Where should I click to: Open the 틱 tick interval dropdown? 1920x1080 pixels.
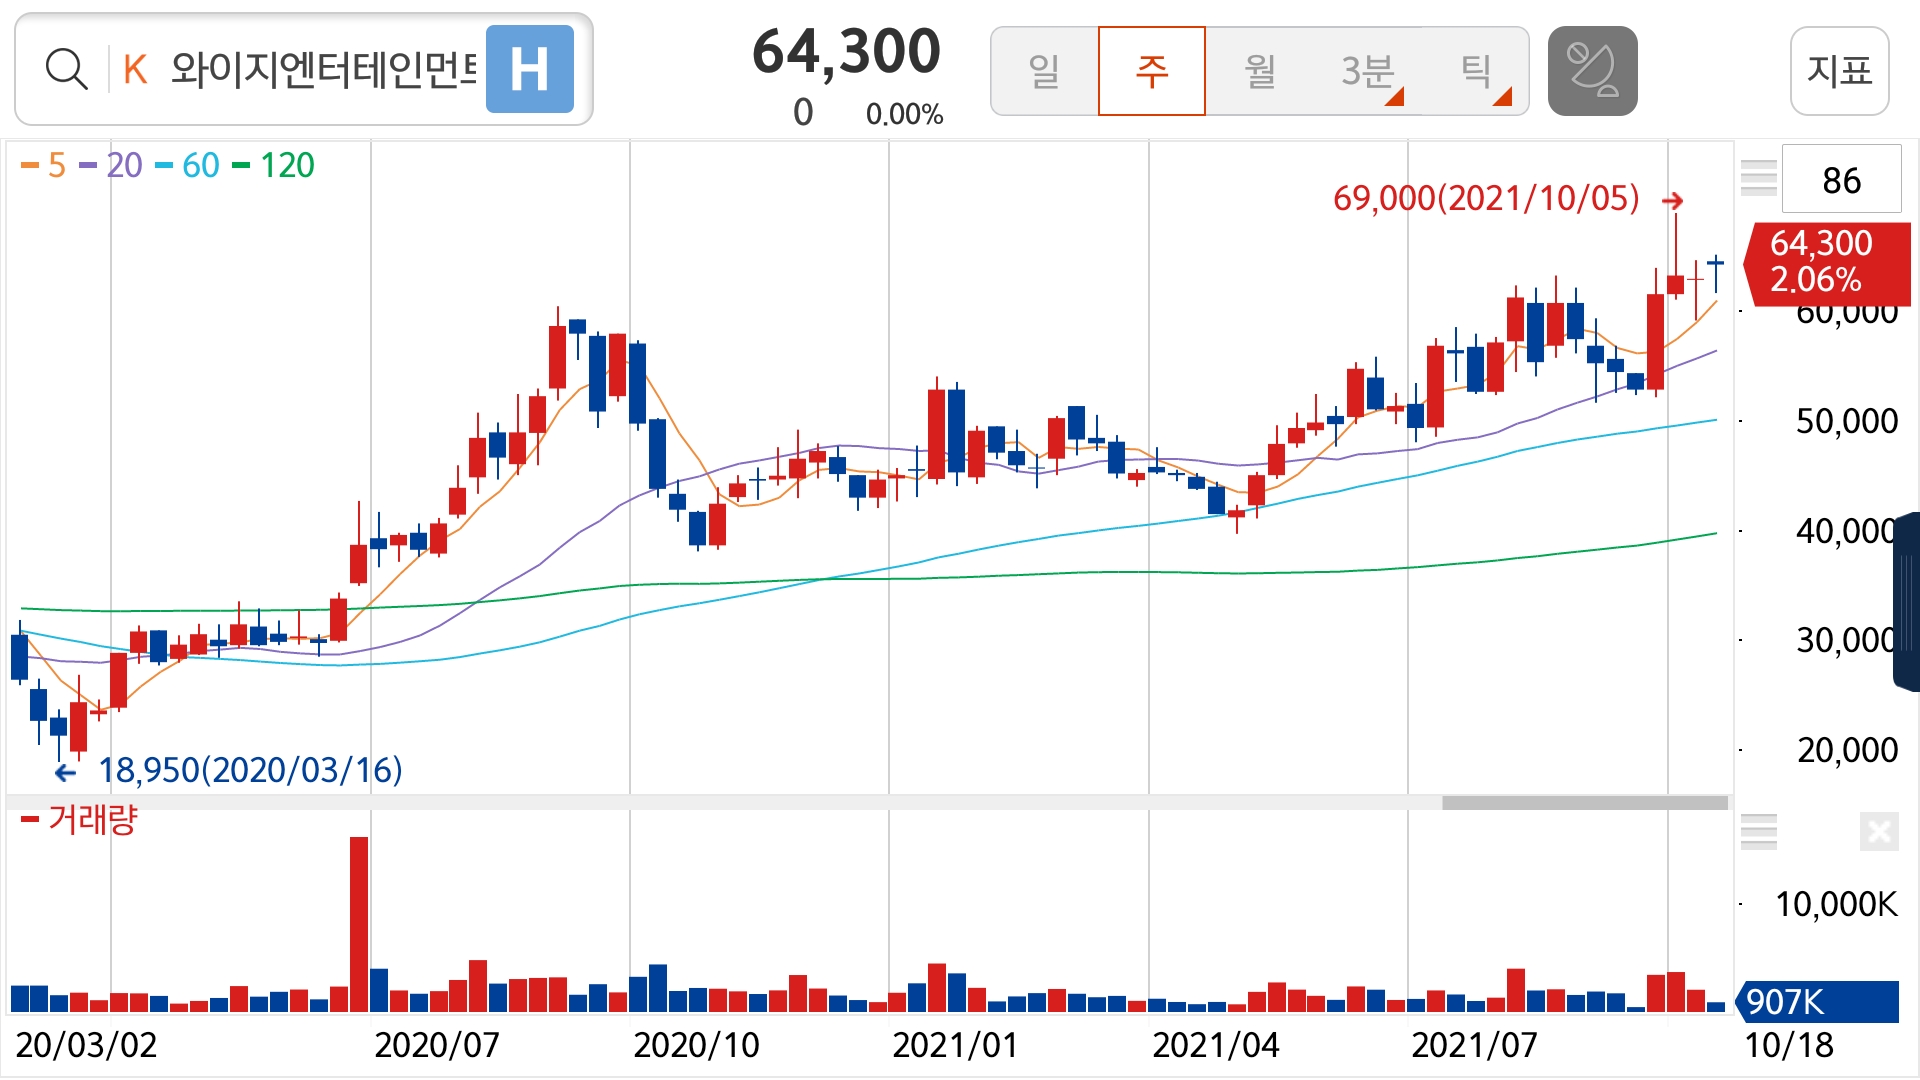1476,70
